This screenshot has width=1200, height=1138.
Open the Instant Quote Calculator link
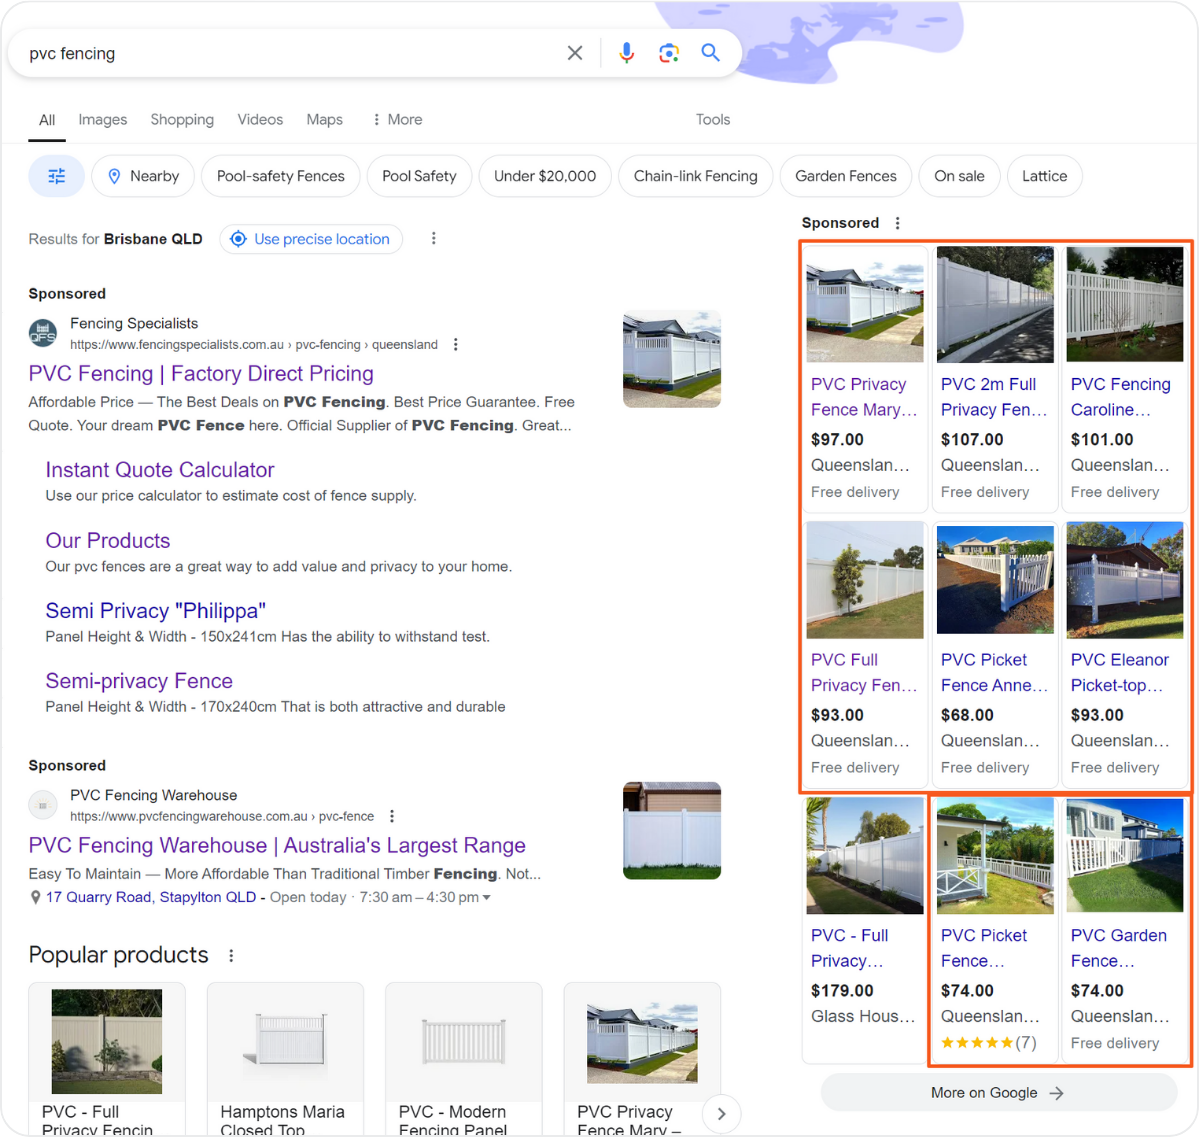tap(160, 470)
